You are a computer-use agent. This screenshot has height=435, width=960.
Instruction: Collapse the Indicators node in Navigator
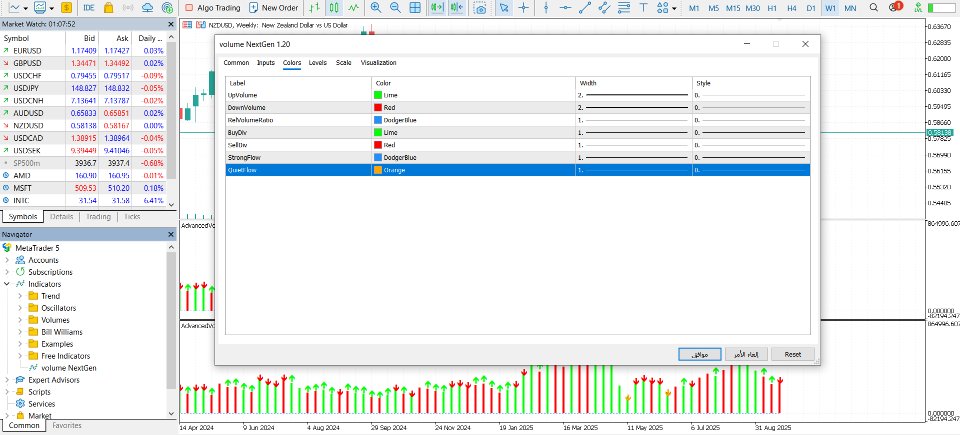(7, 284)
